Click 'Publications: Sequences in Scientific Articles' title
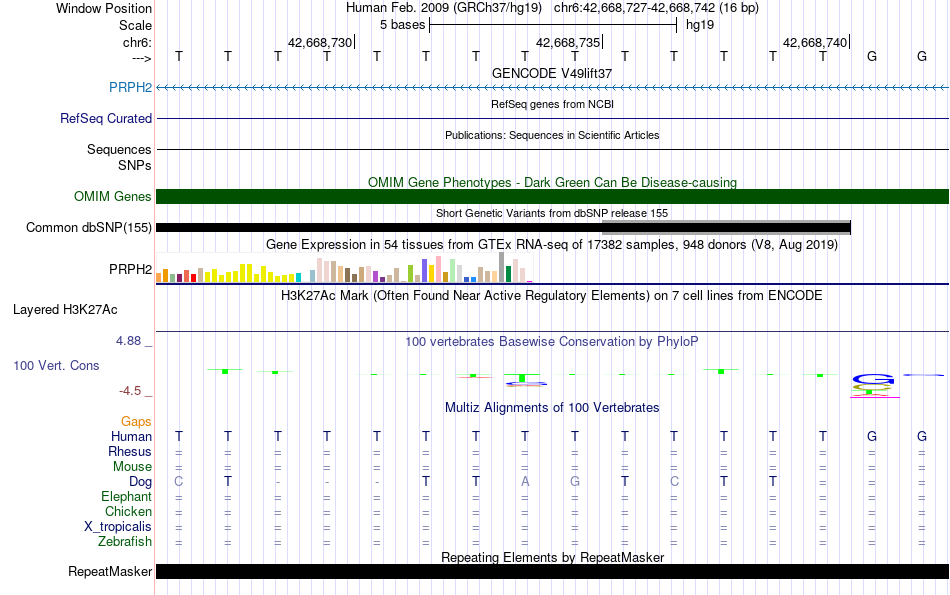Viewport: 950px width, 595px height. coord(552,135)
